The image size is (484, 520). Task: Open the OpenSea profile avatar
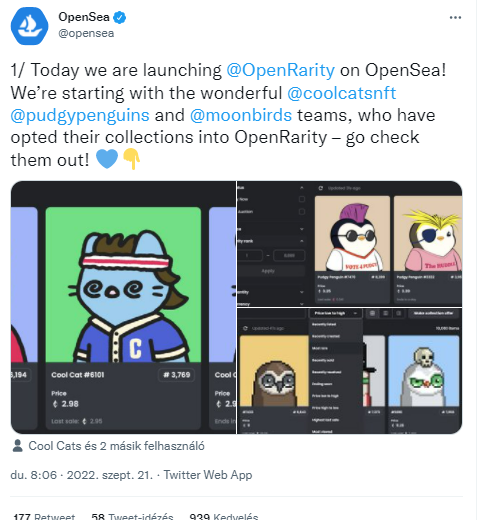29,26
